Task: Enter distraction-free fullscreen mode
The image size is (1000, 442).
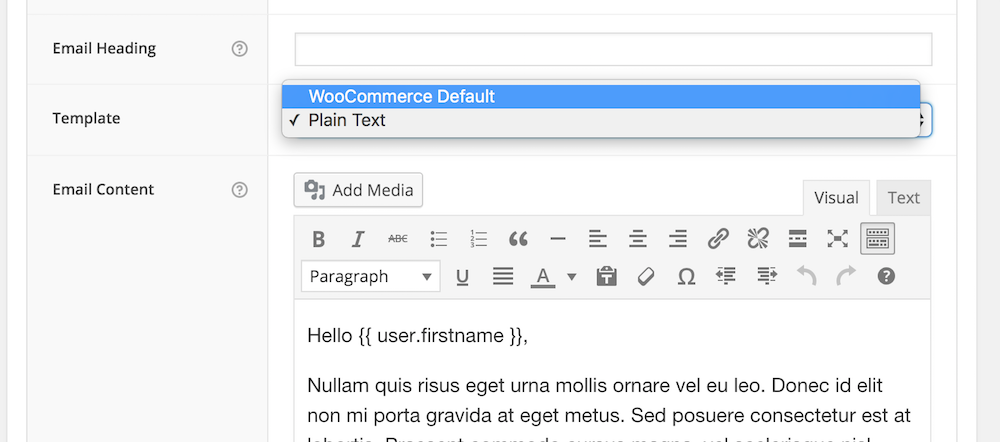Action: [837, 239]
